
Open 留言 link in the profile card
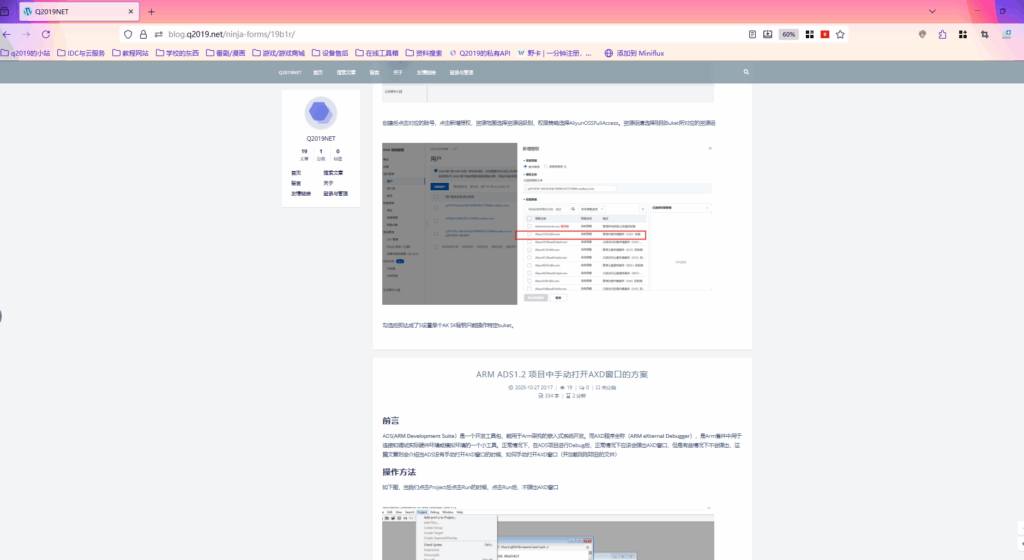[x=296, y=183]
